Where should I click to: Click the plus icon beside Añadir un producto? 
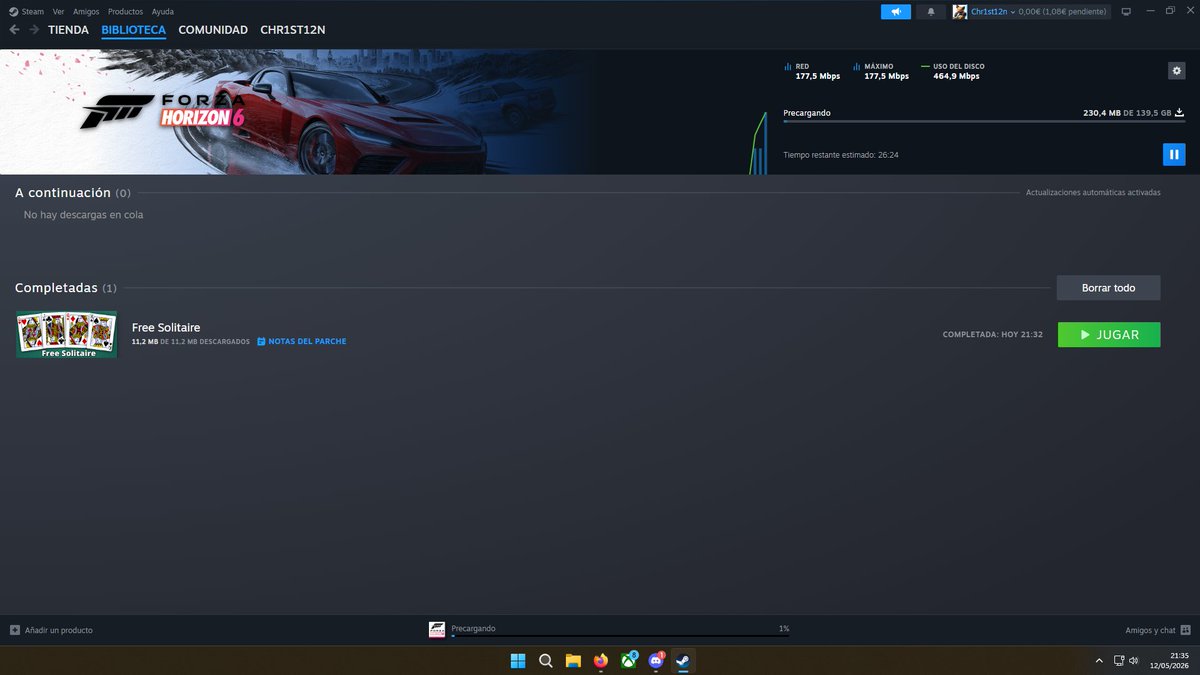pos(15,630)
